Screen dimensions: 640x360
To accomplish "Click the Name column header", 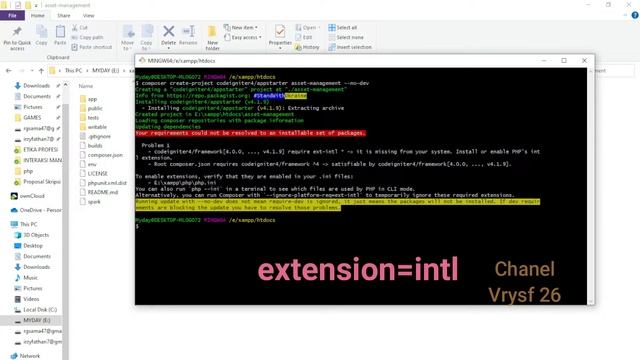I will pos(86,86).
